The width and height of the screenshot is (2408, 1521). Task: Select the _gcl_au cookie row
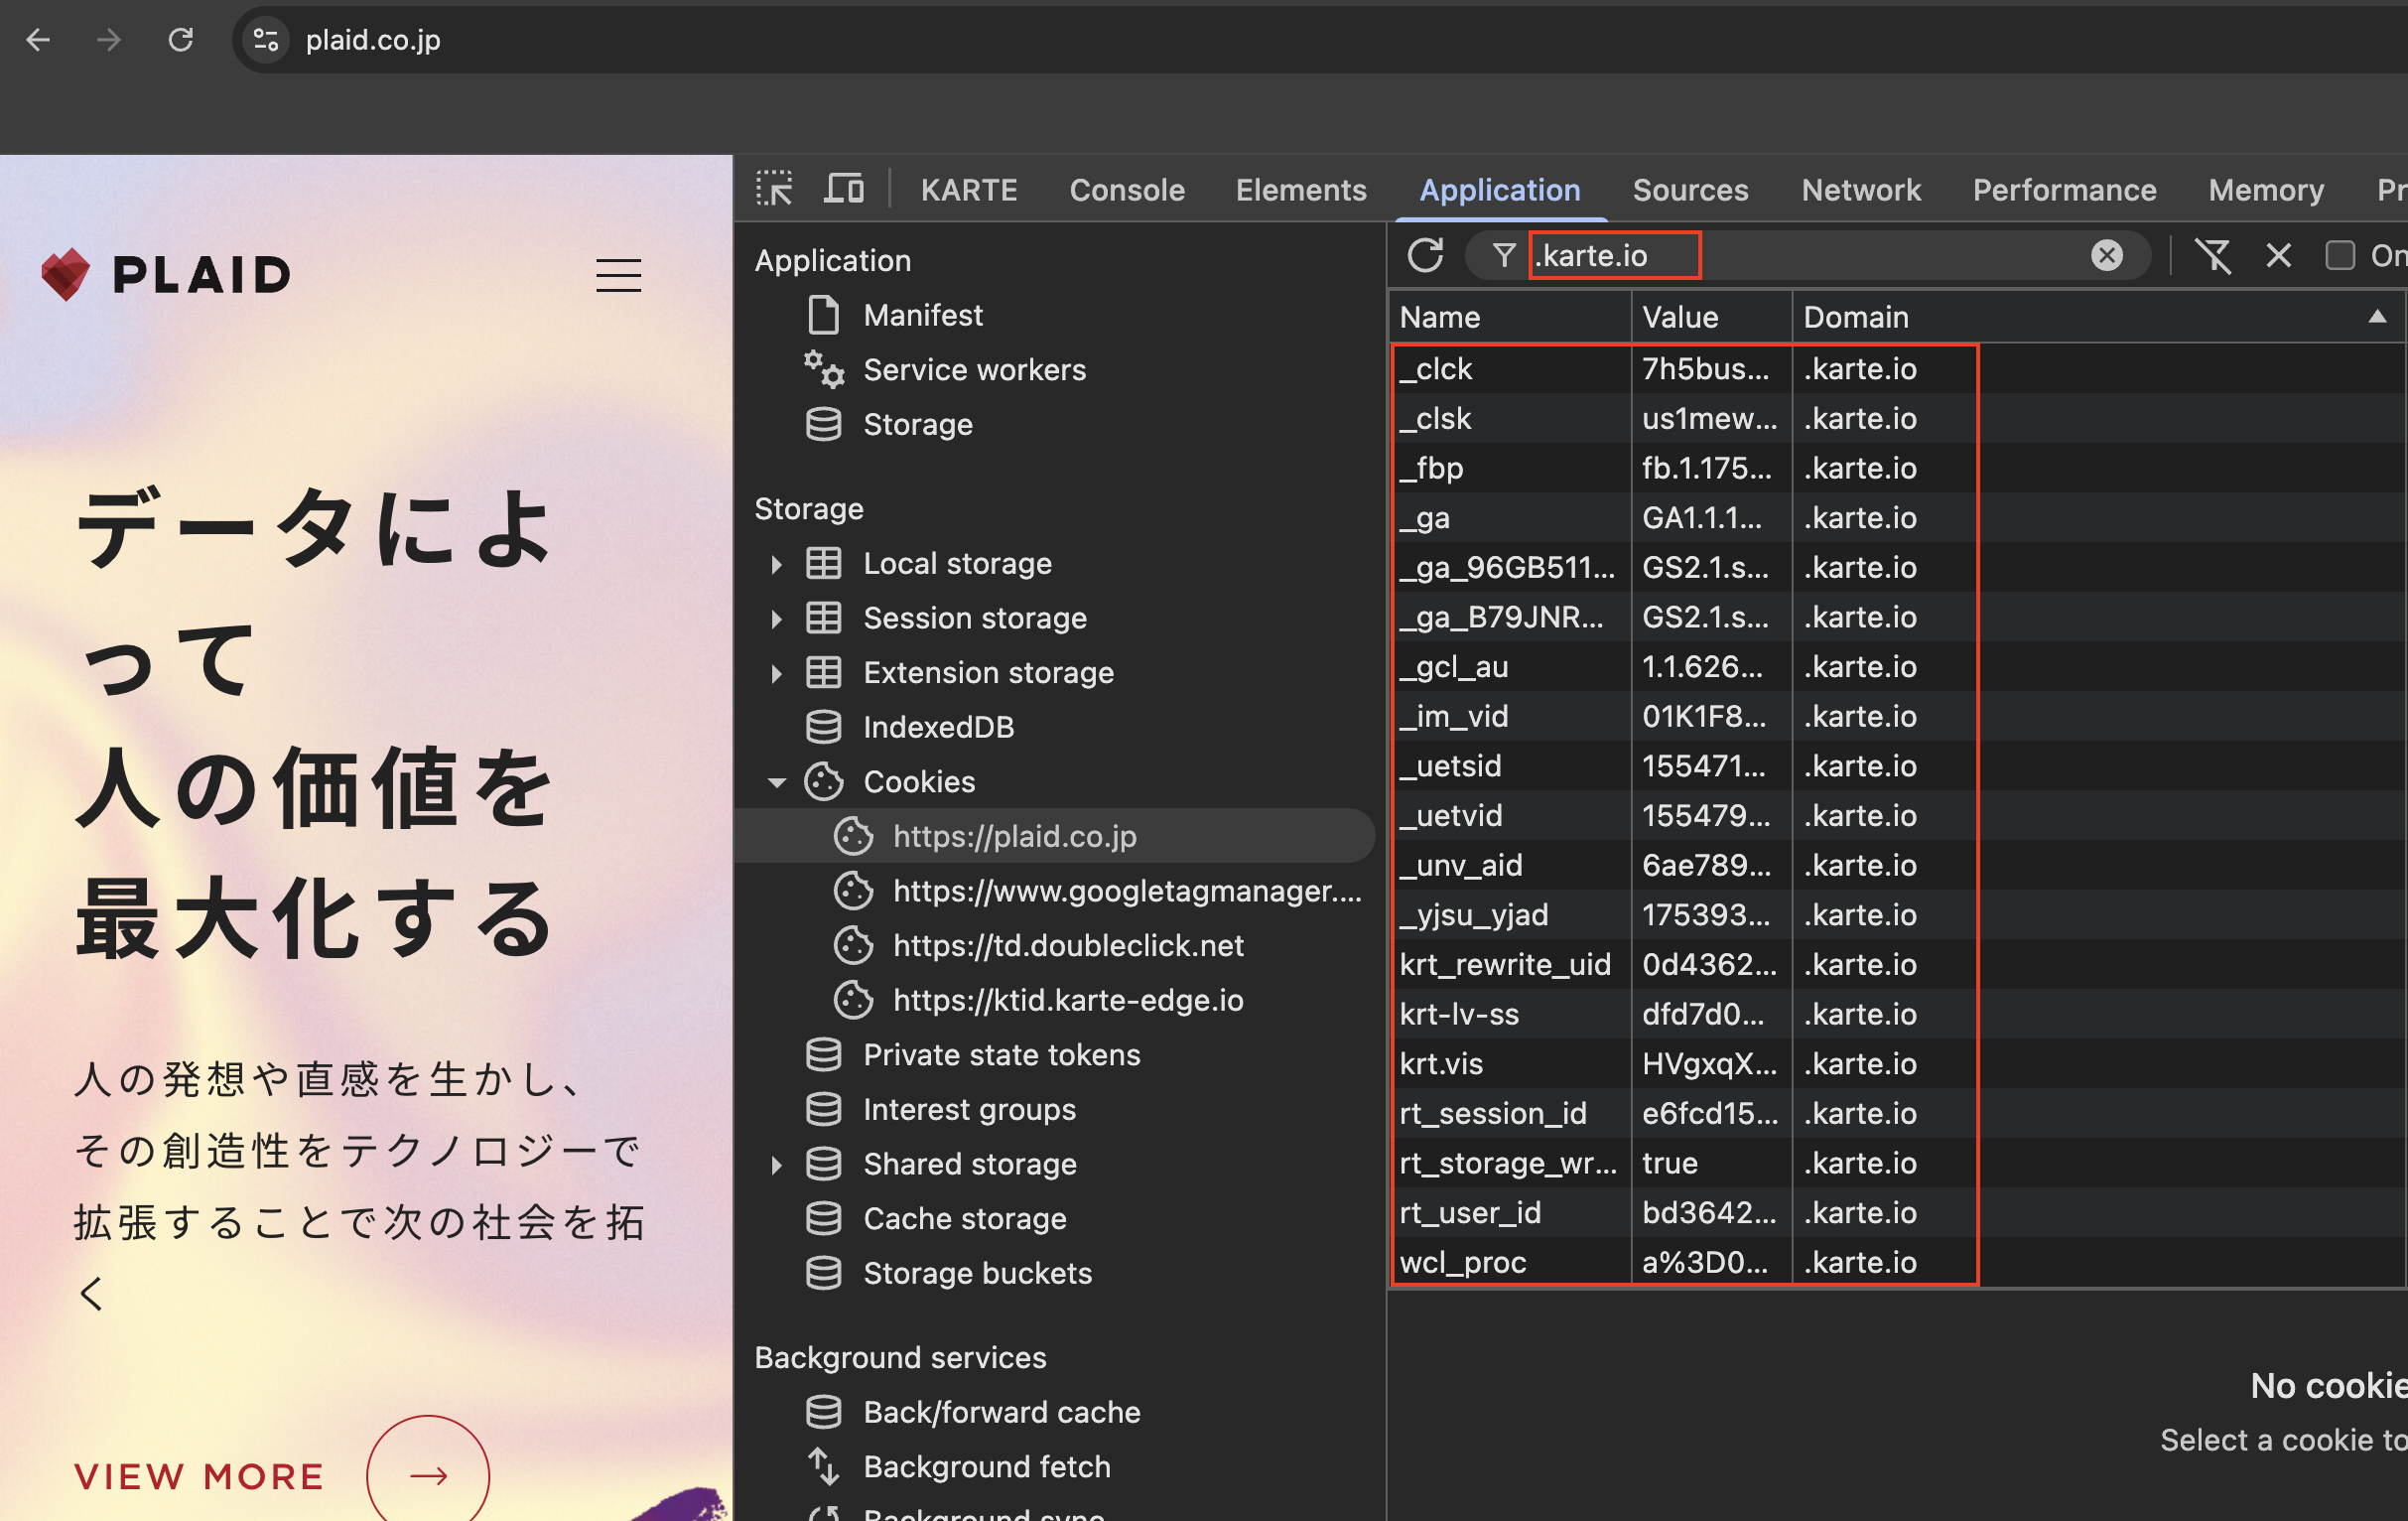click(1896, 667)
